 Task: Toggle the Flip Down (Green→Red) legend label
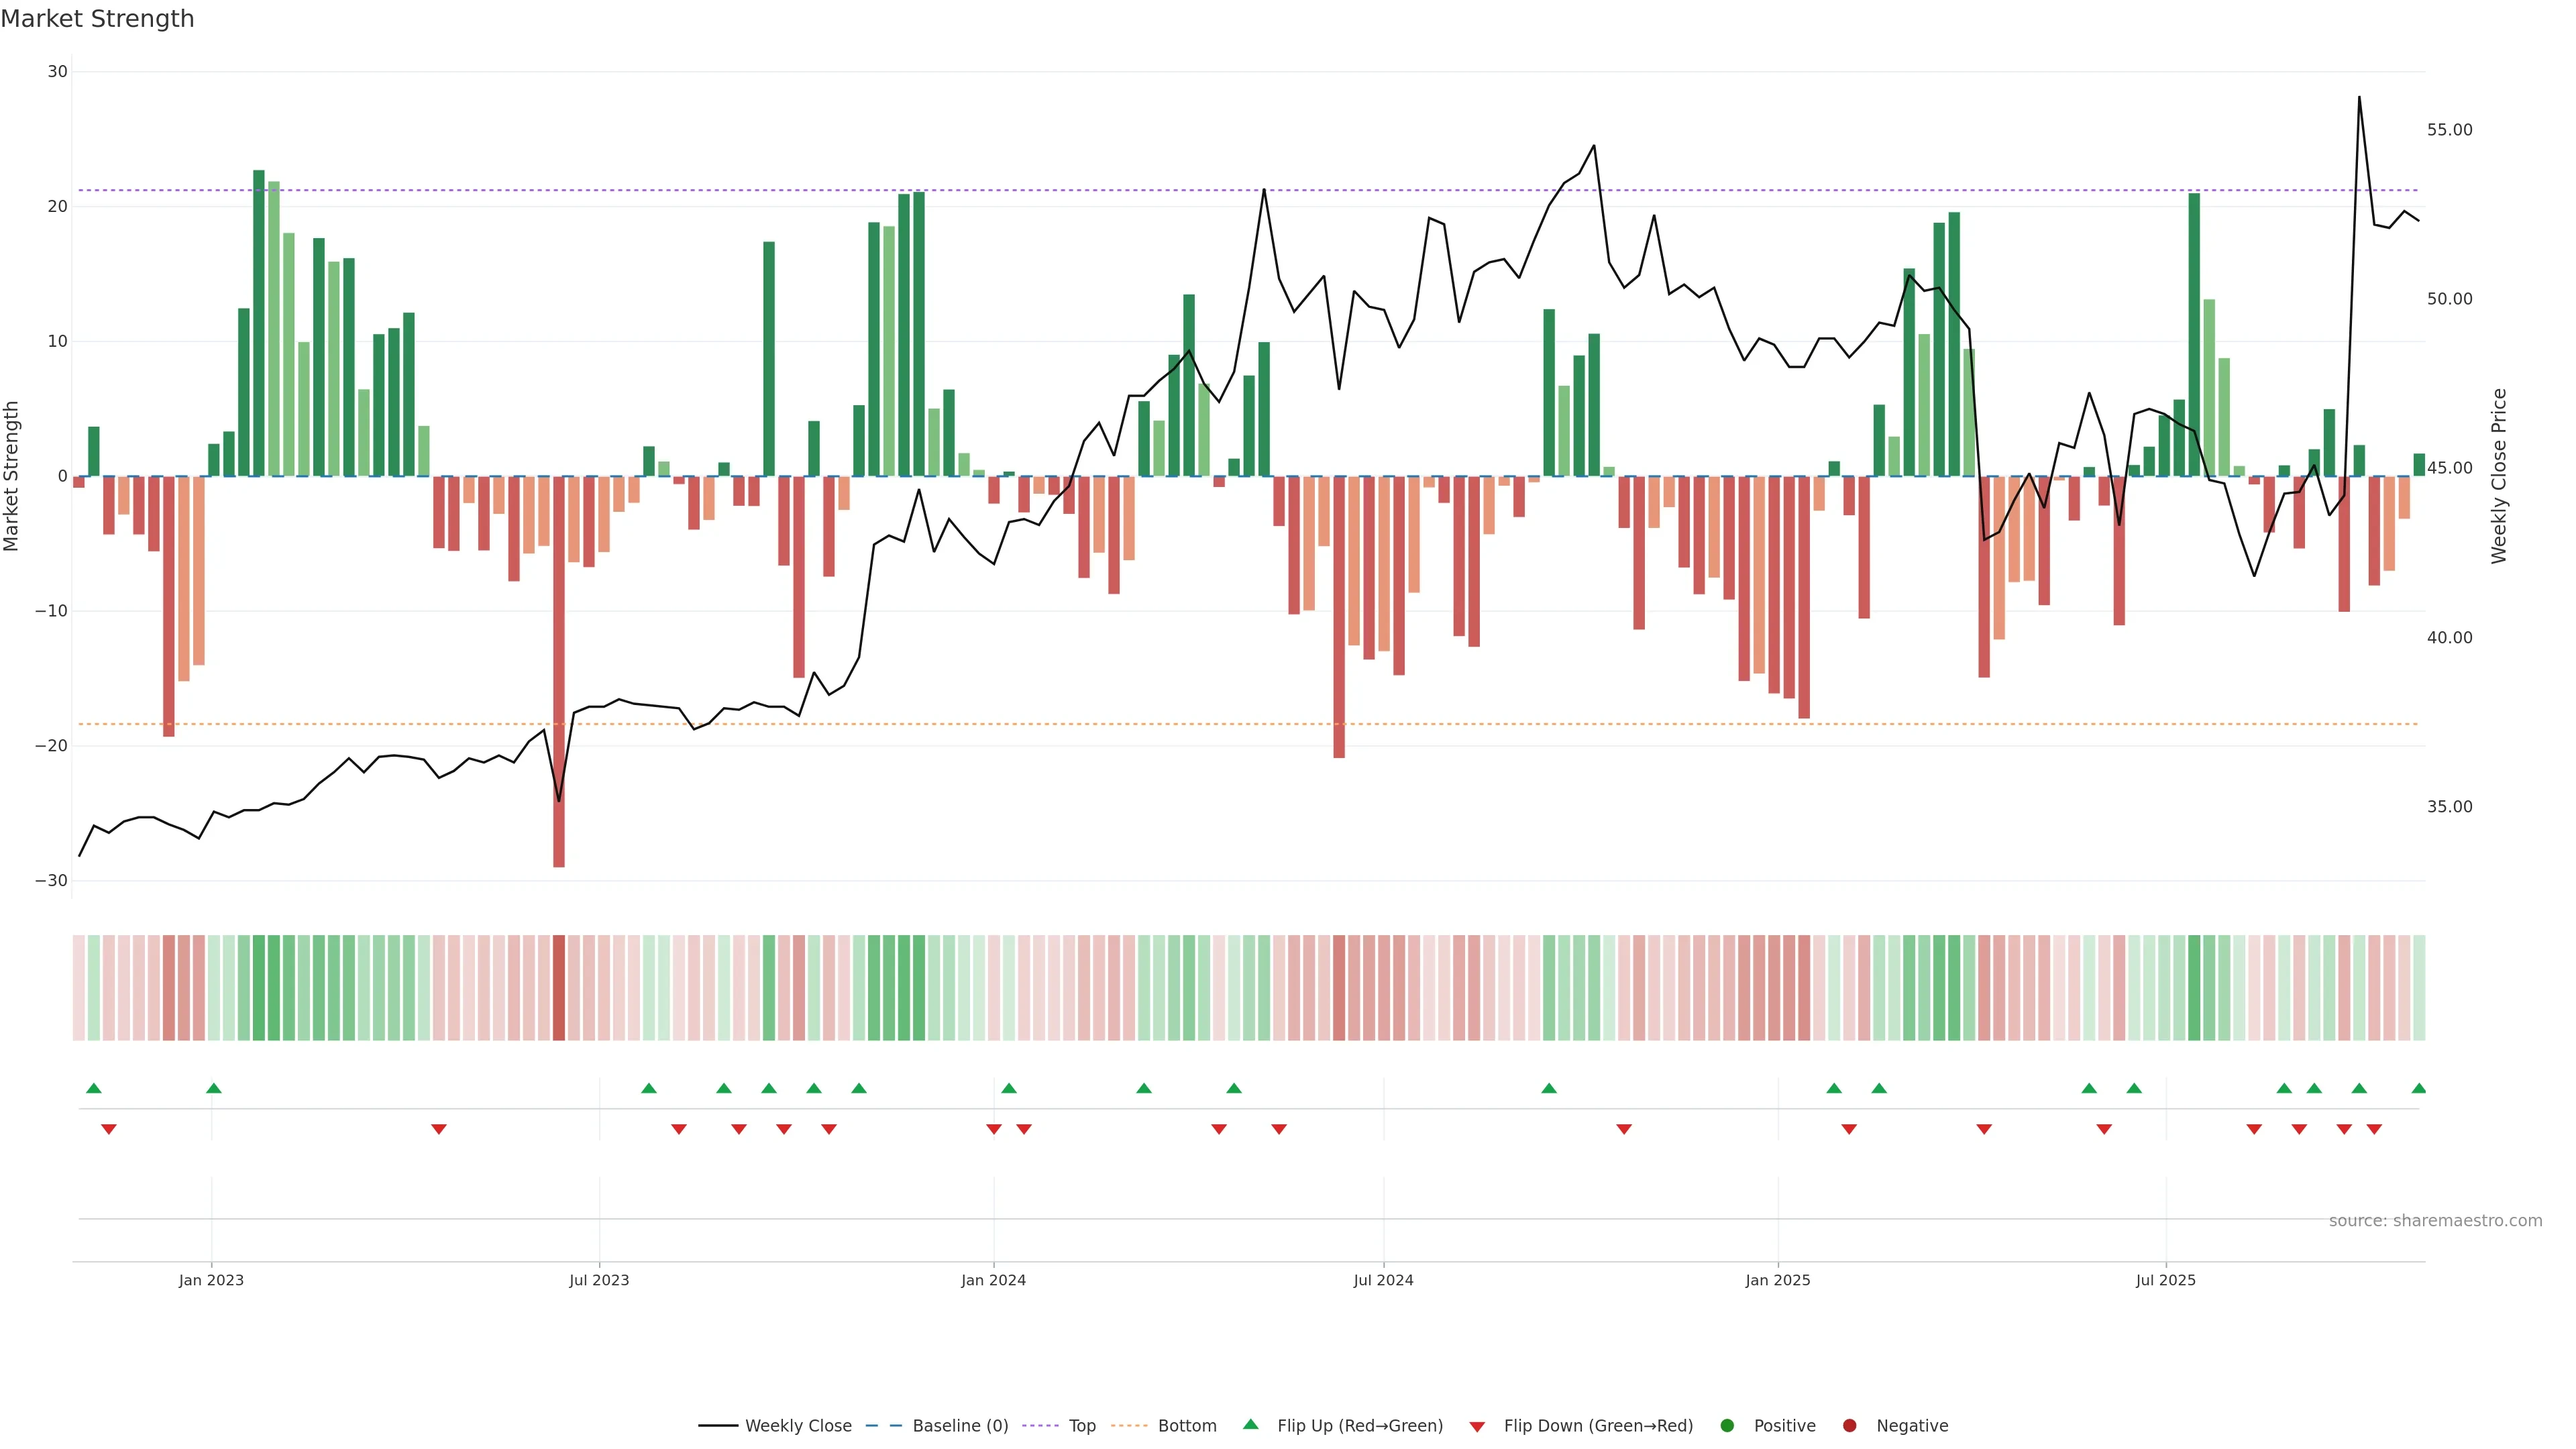click(x=1598, y=1426)
